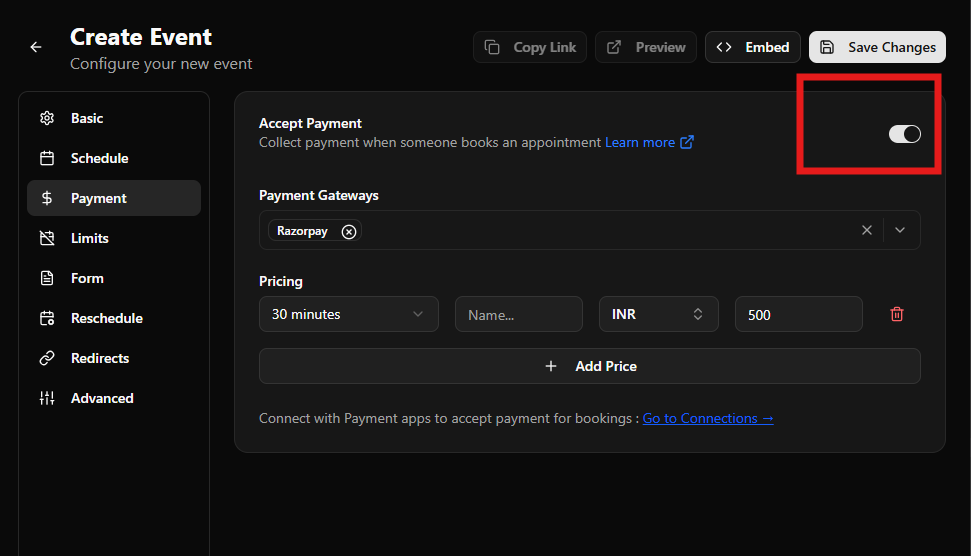
Task: Expand the Payment Gateways dropdown chevron
Action: click(900, 230)
